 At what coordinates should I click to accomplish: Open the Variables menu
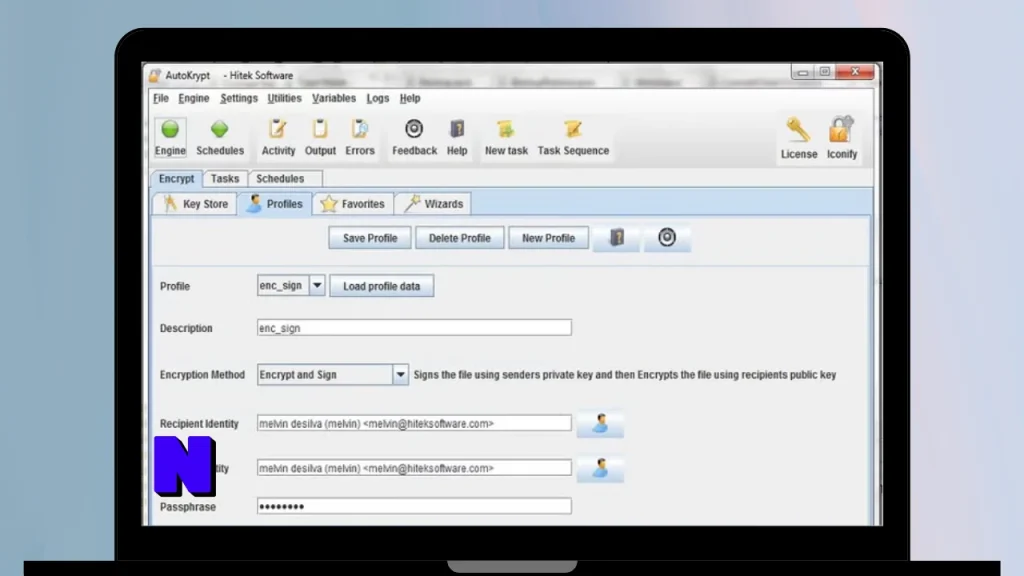tap(334, 98)
